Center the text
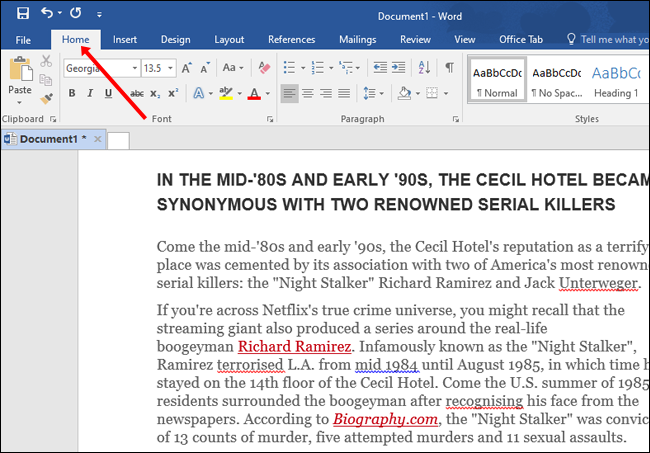The height and width of the screenshot is (453, 650). (308, 93)
